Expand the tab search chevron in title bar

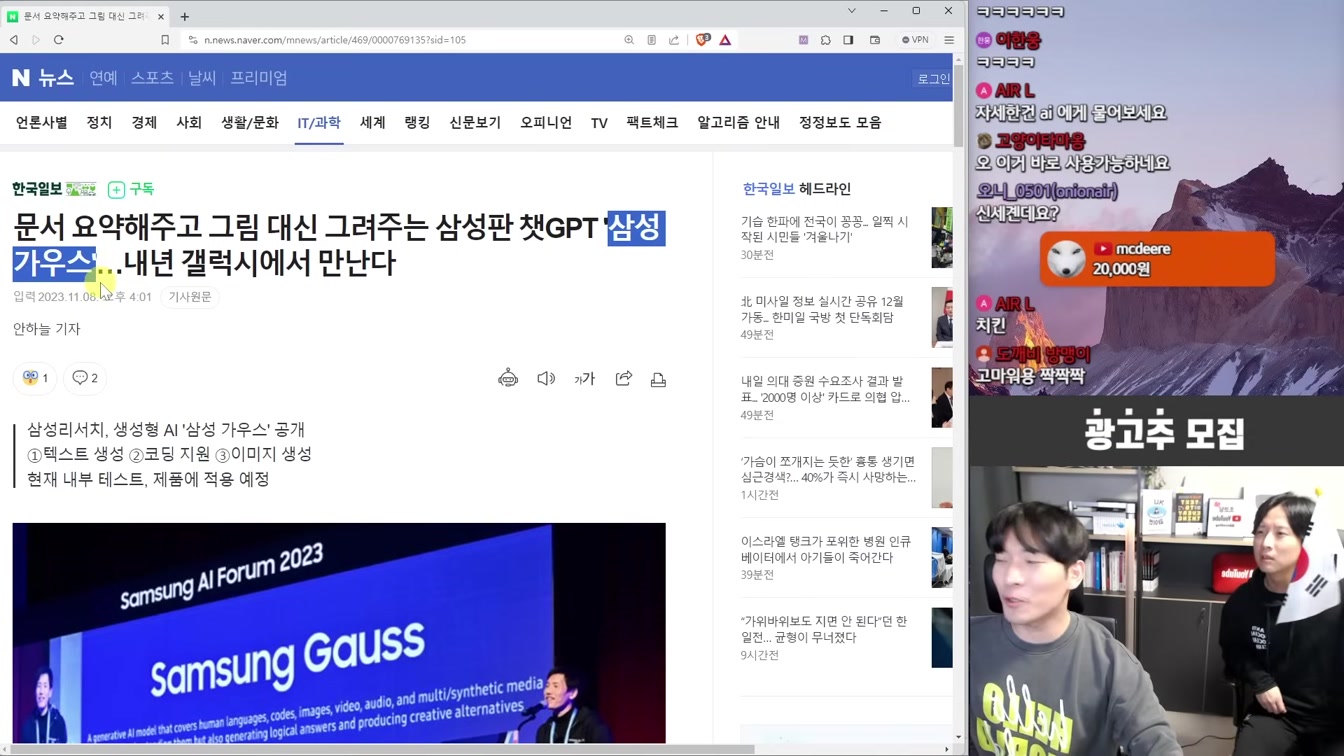852,11
